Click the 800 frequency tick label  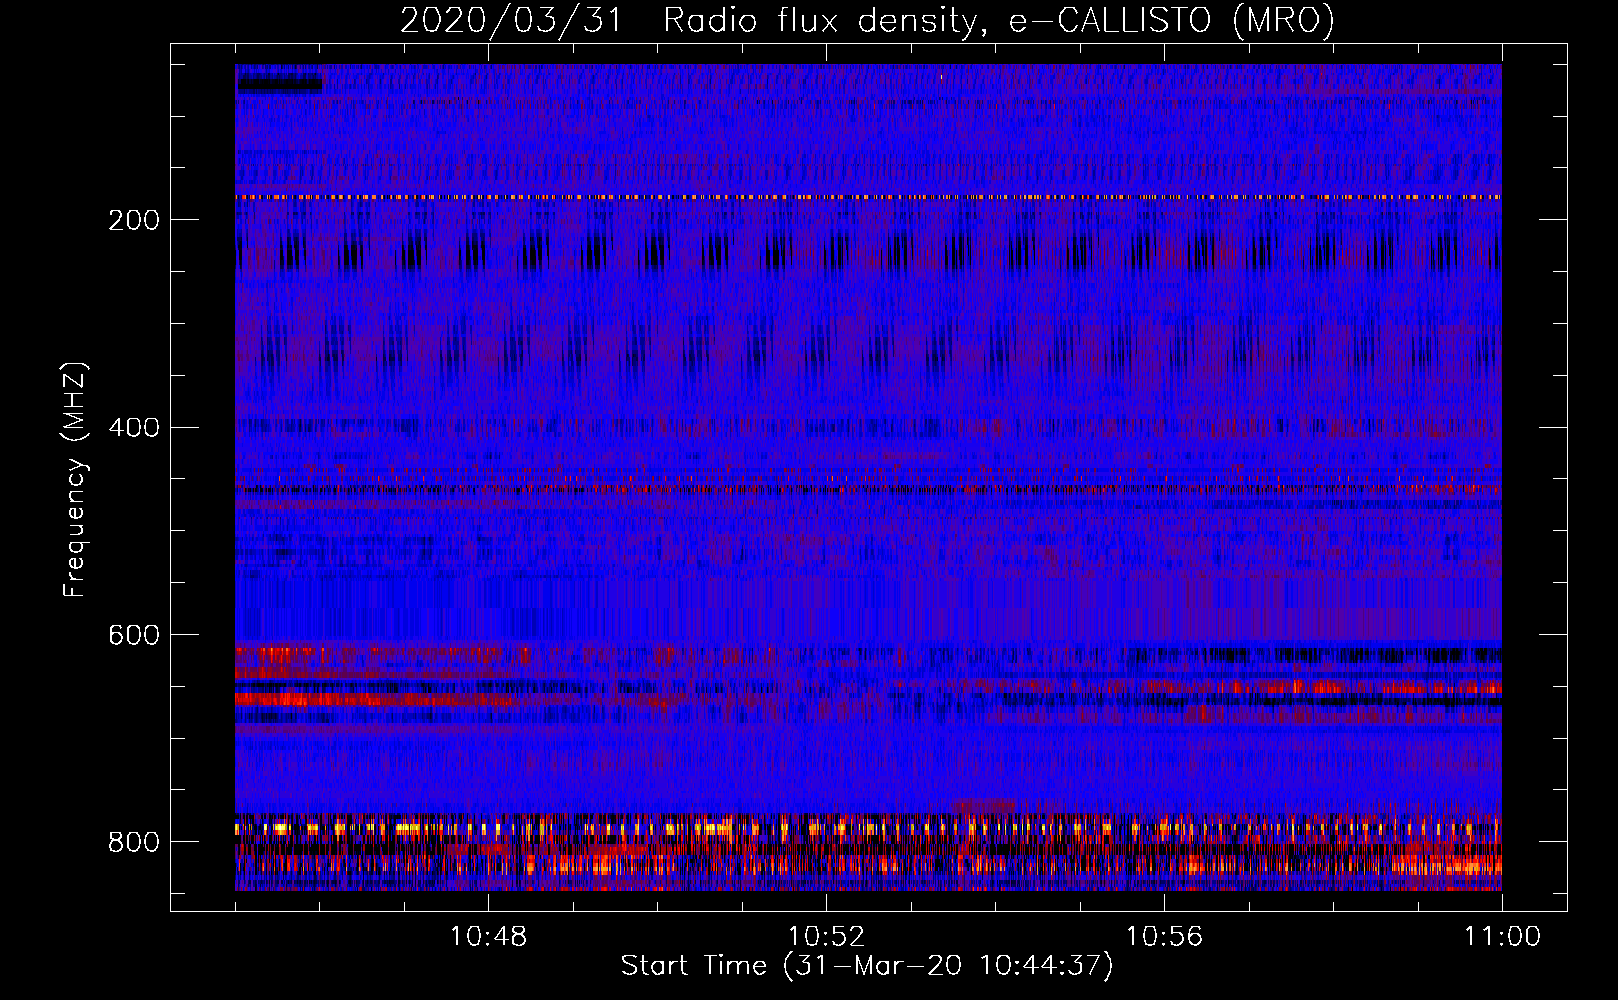[134, 843]
